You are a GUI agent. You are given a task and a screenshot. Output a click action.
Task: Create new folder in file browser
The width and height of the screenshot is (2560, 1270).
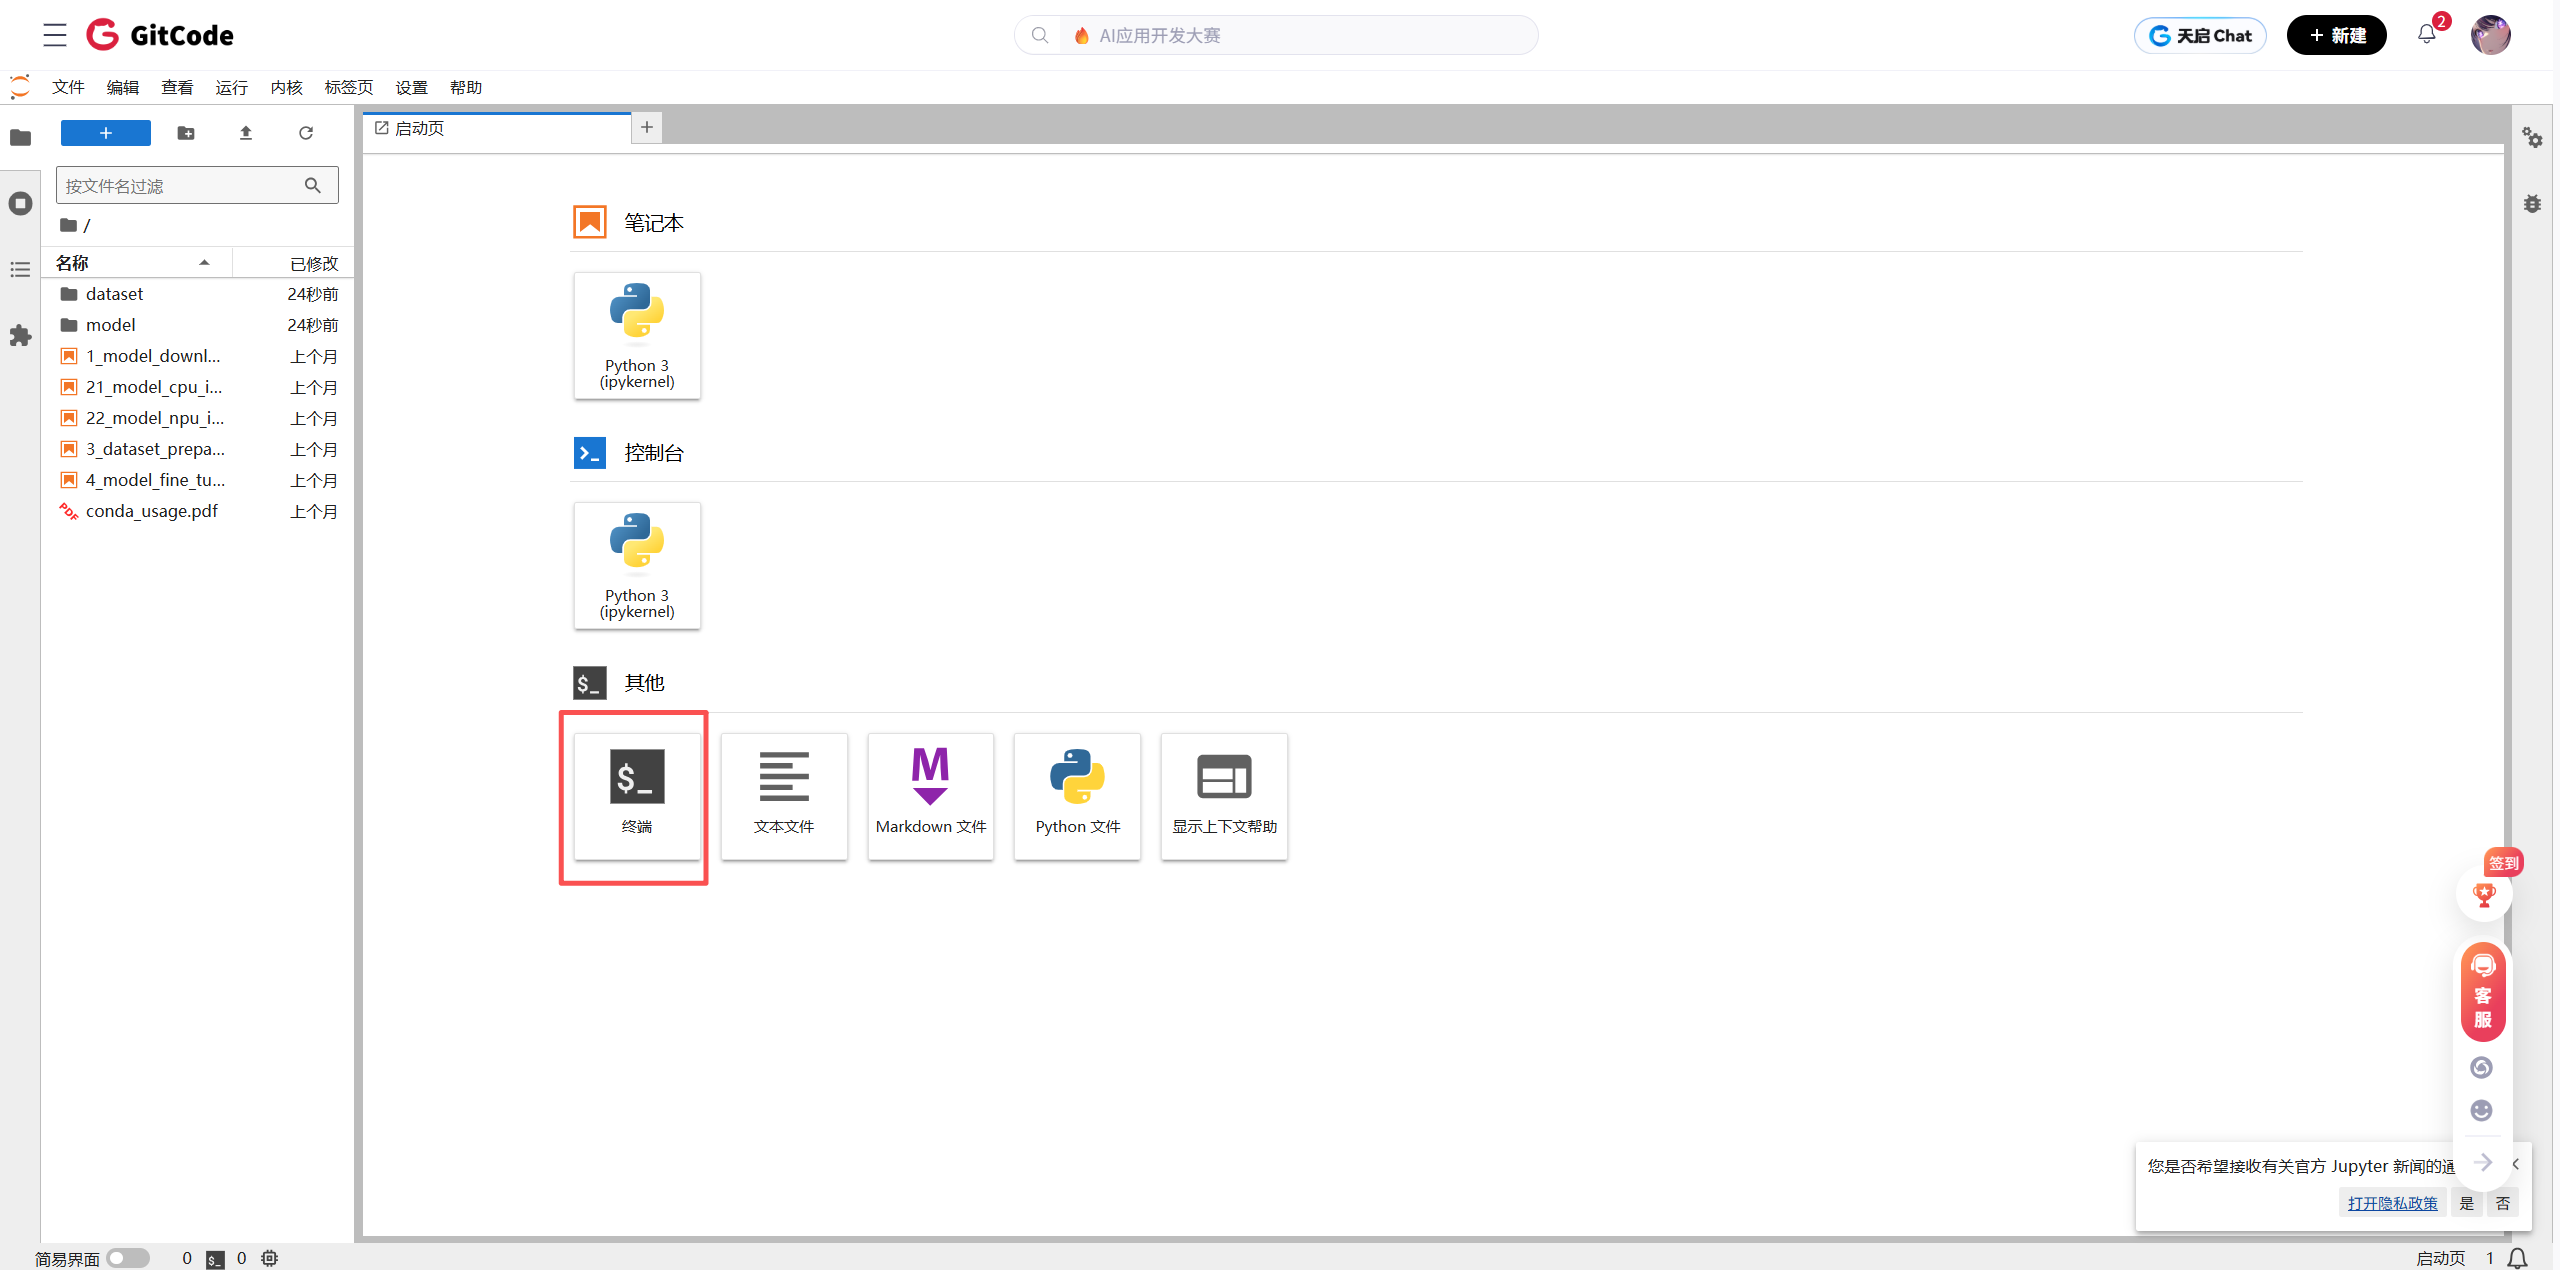186,133
